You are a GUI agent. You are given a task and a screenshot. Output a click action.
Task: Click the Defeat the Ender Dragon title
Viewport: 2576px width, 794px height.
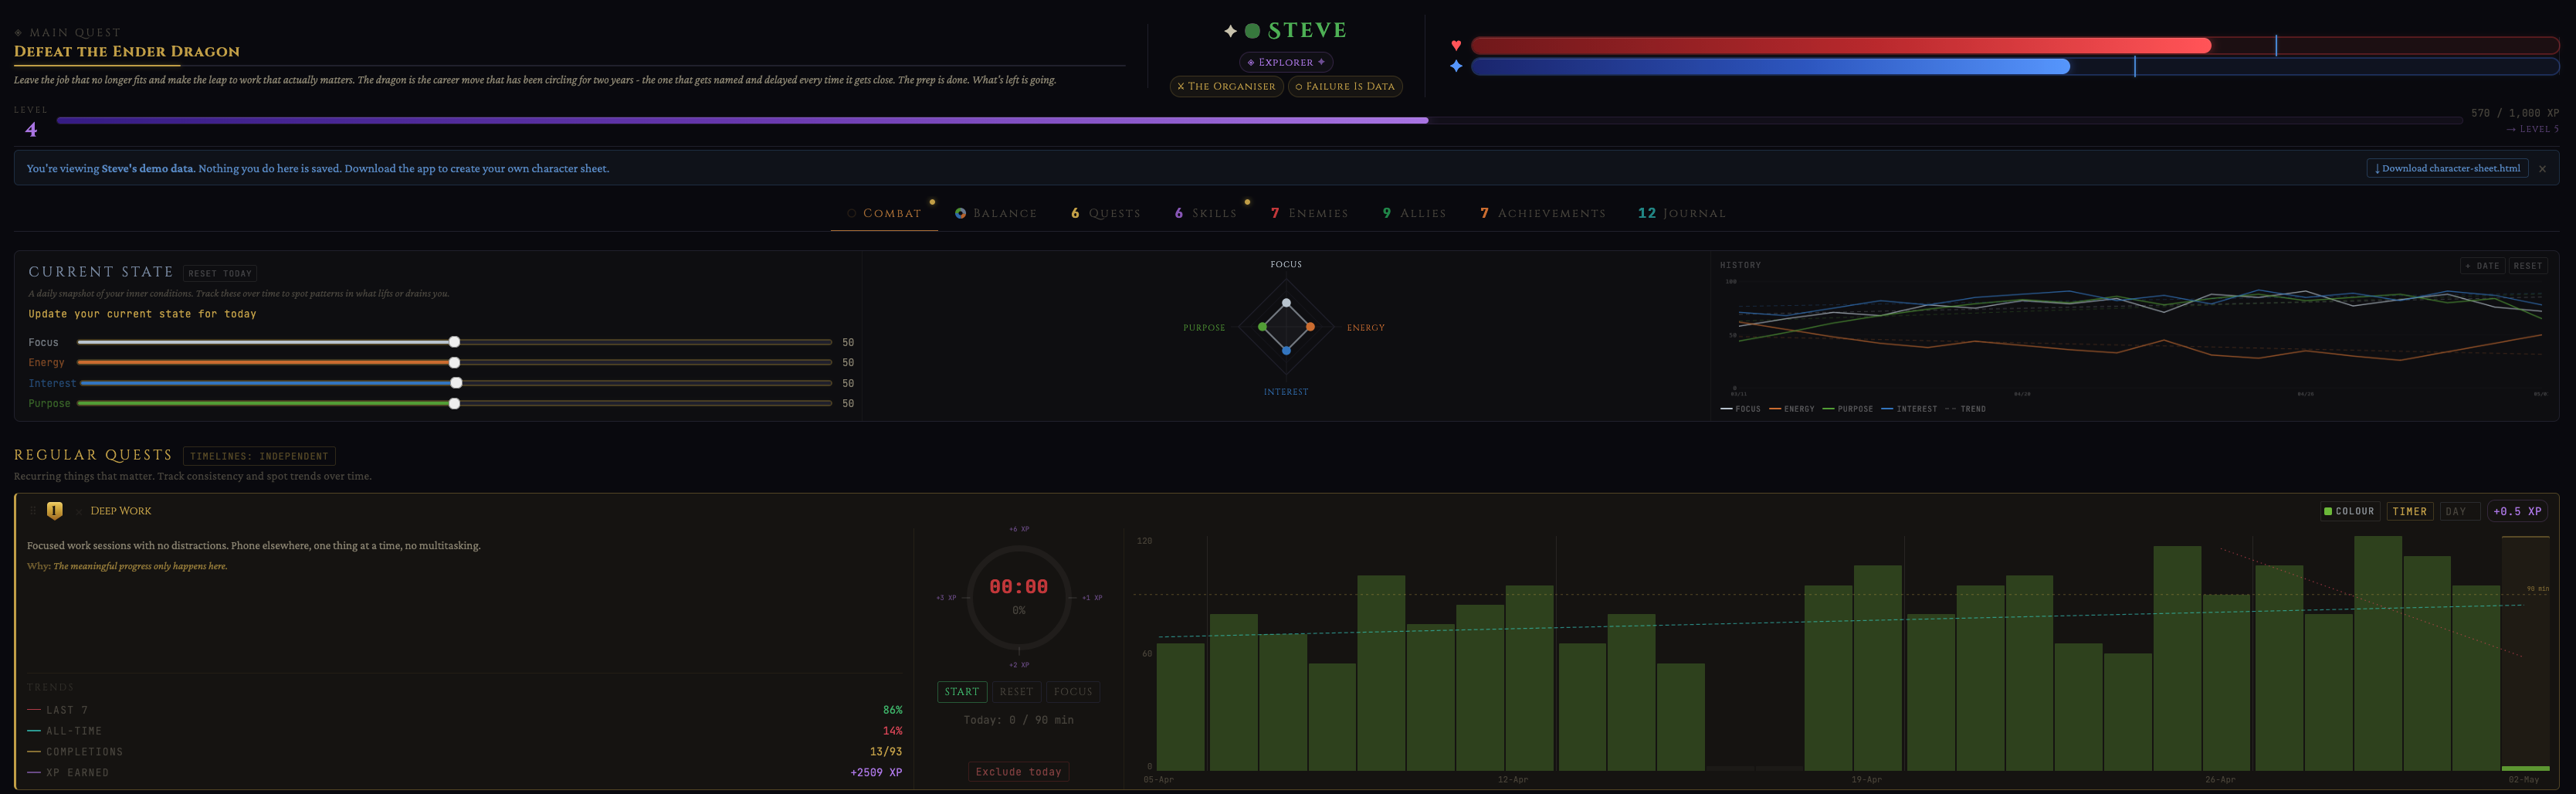tap(127, 51)
